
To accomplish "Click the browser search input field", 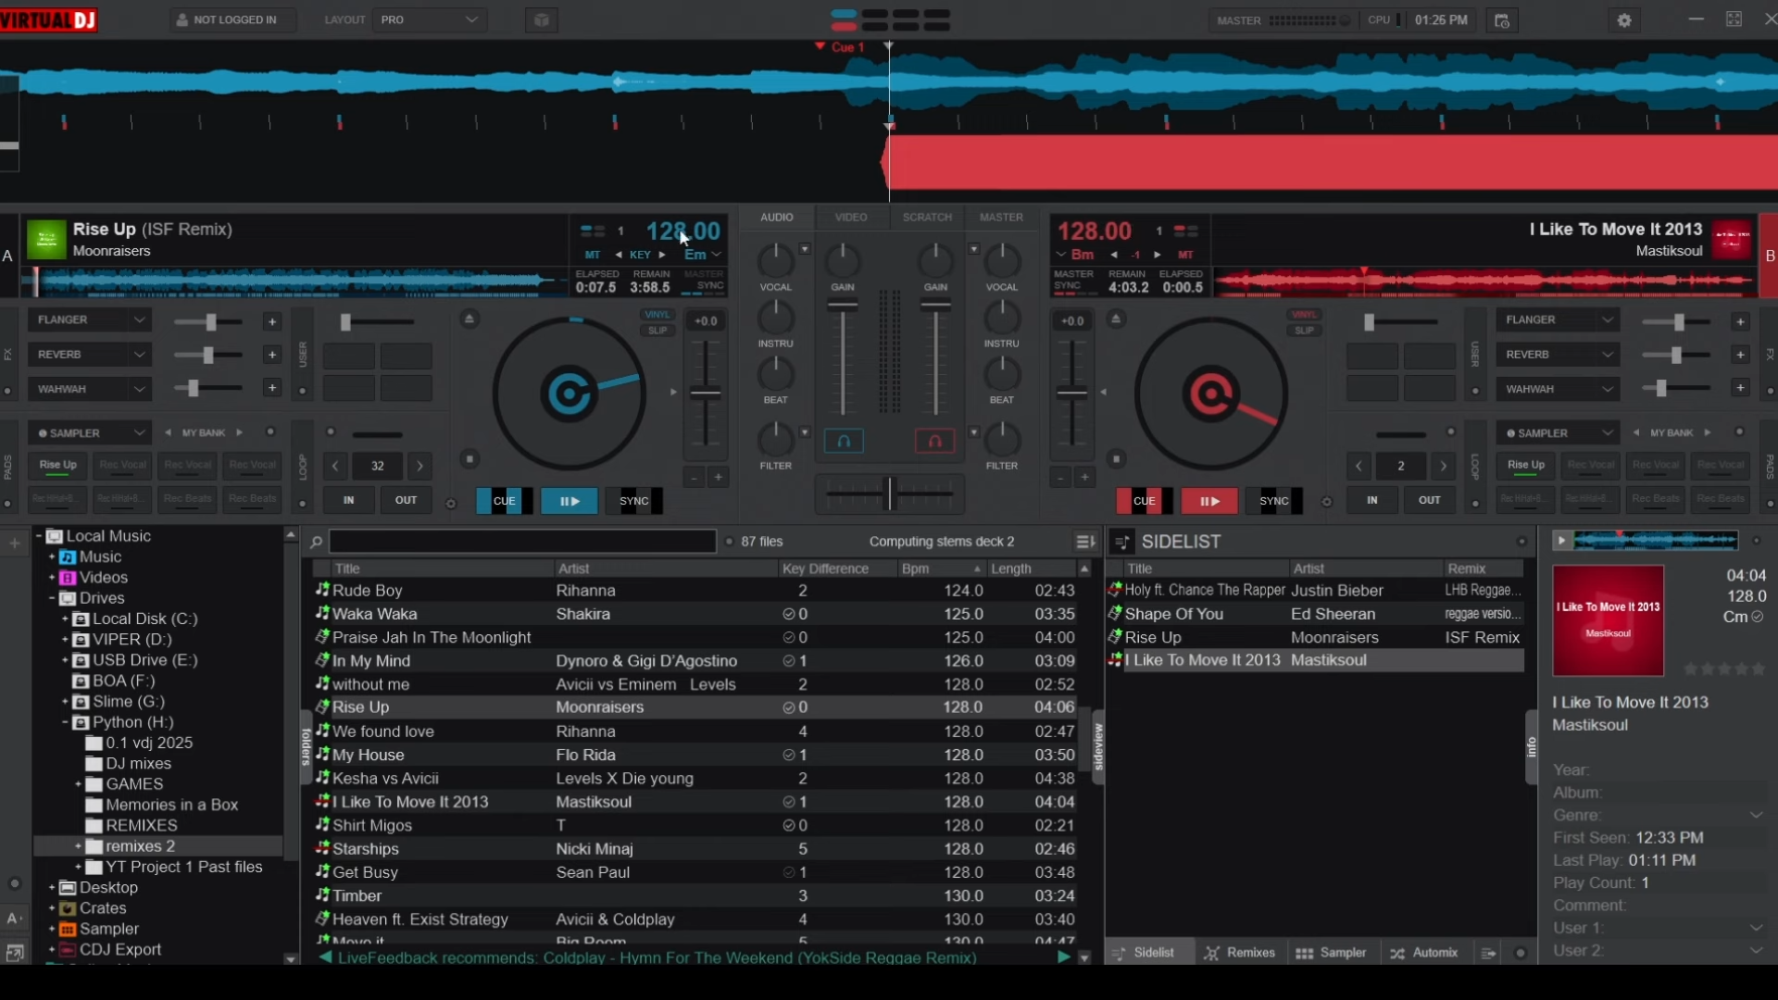I will 522,542.
